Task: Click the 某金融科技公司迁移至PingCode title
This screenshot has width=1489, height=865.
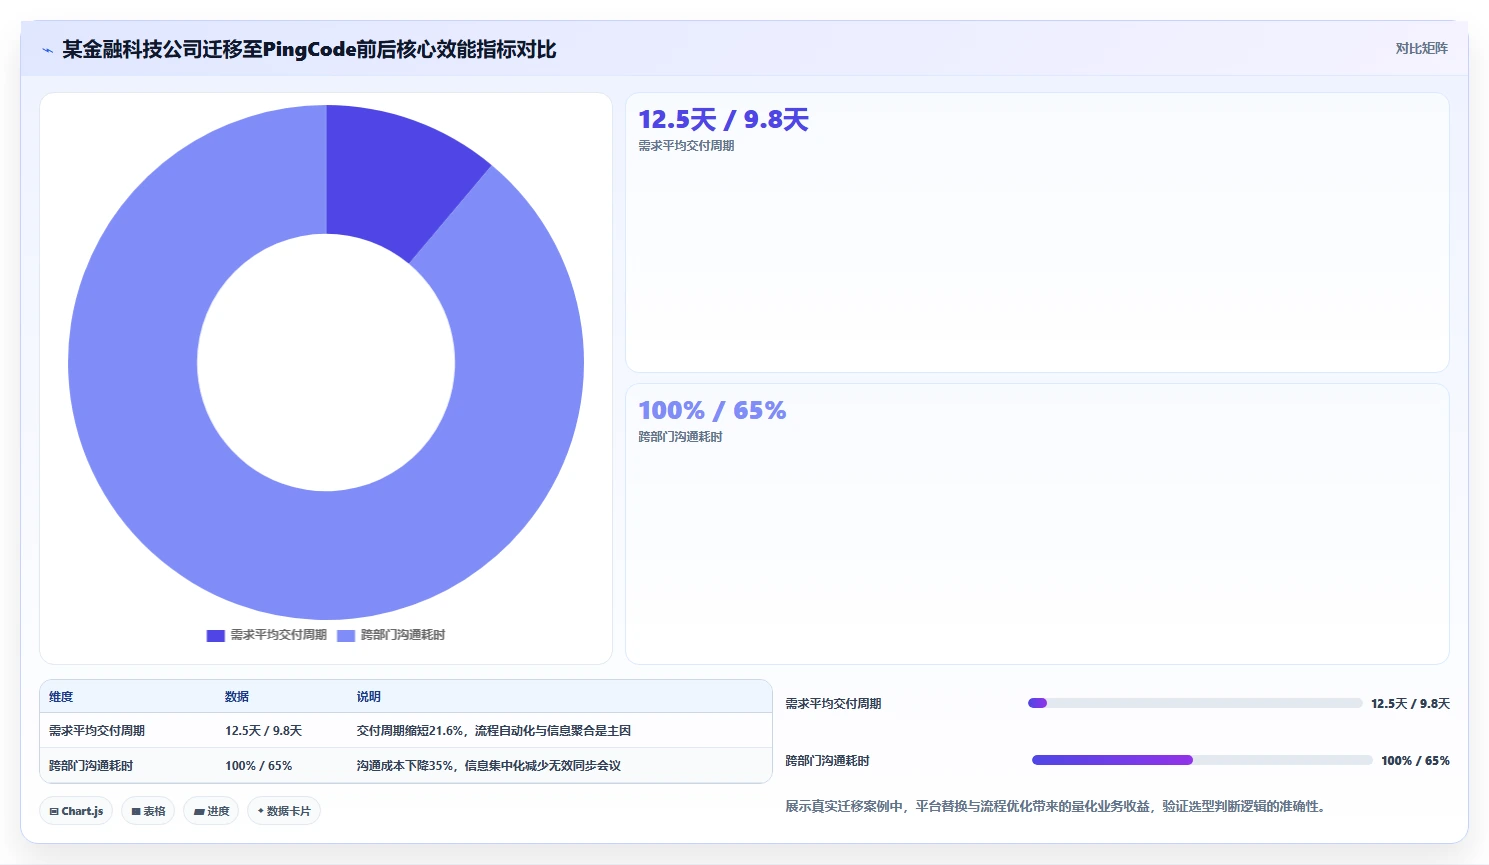Action: [x=309, y=49]
